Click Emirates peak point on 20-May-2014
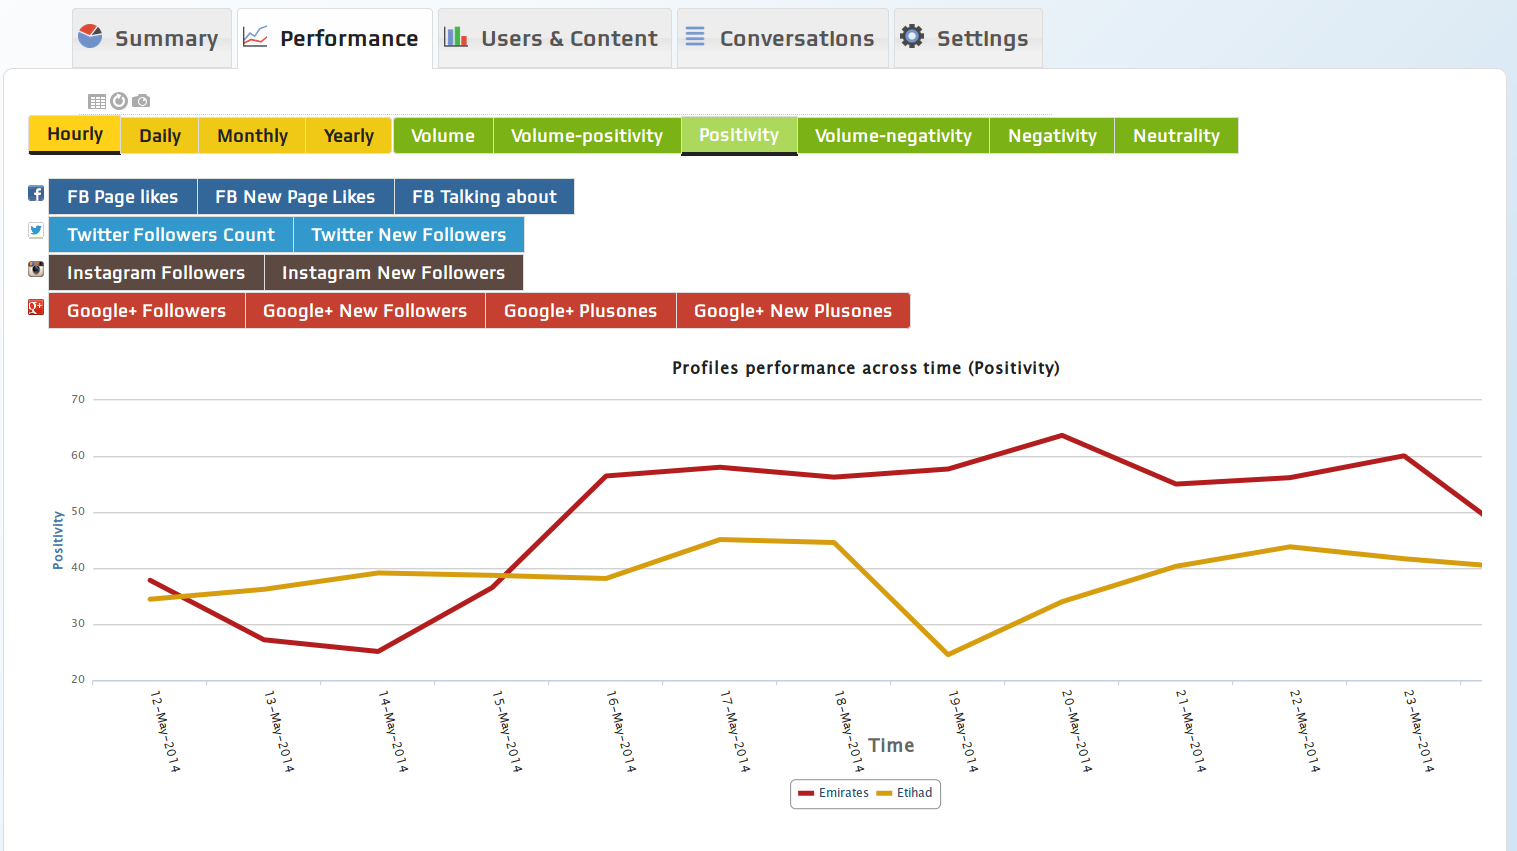The height and width of the screenshot is (851, 1517). pos(1062,435)
